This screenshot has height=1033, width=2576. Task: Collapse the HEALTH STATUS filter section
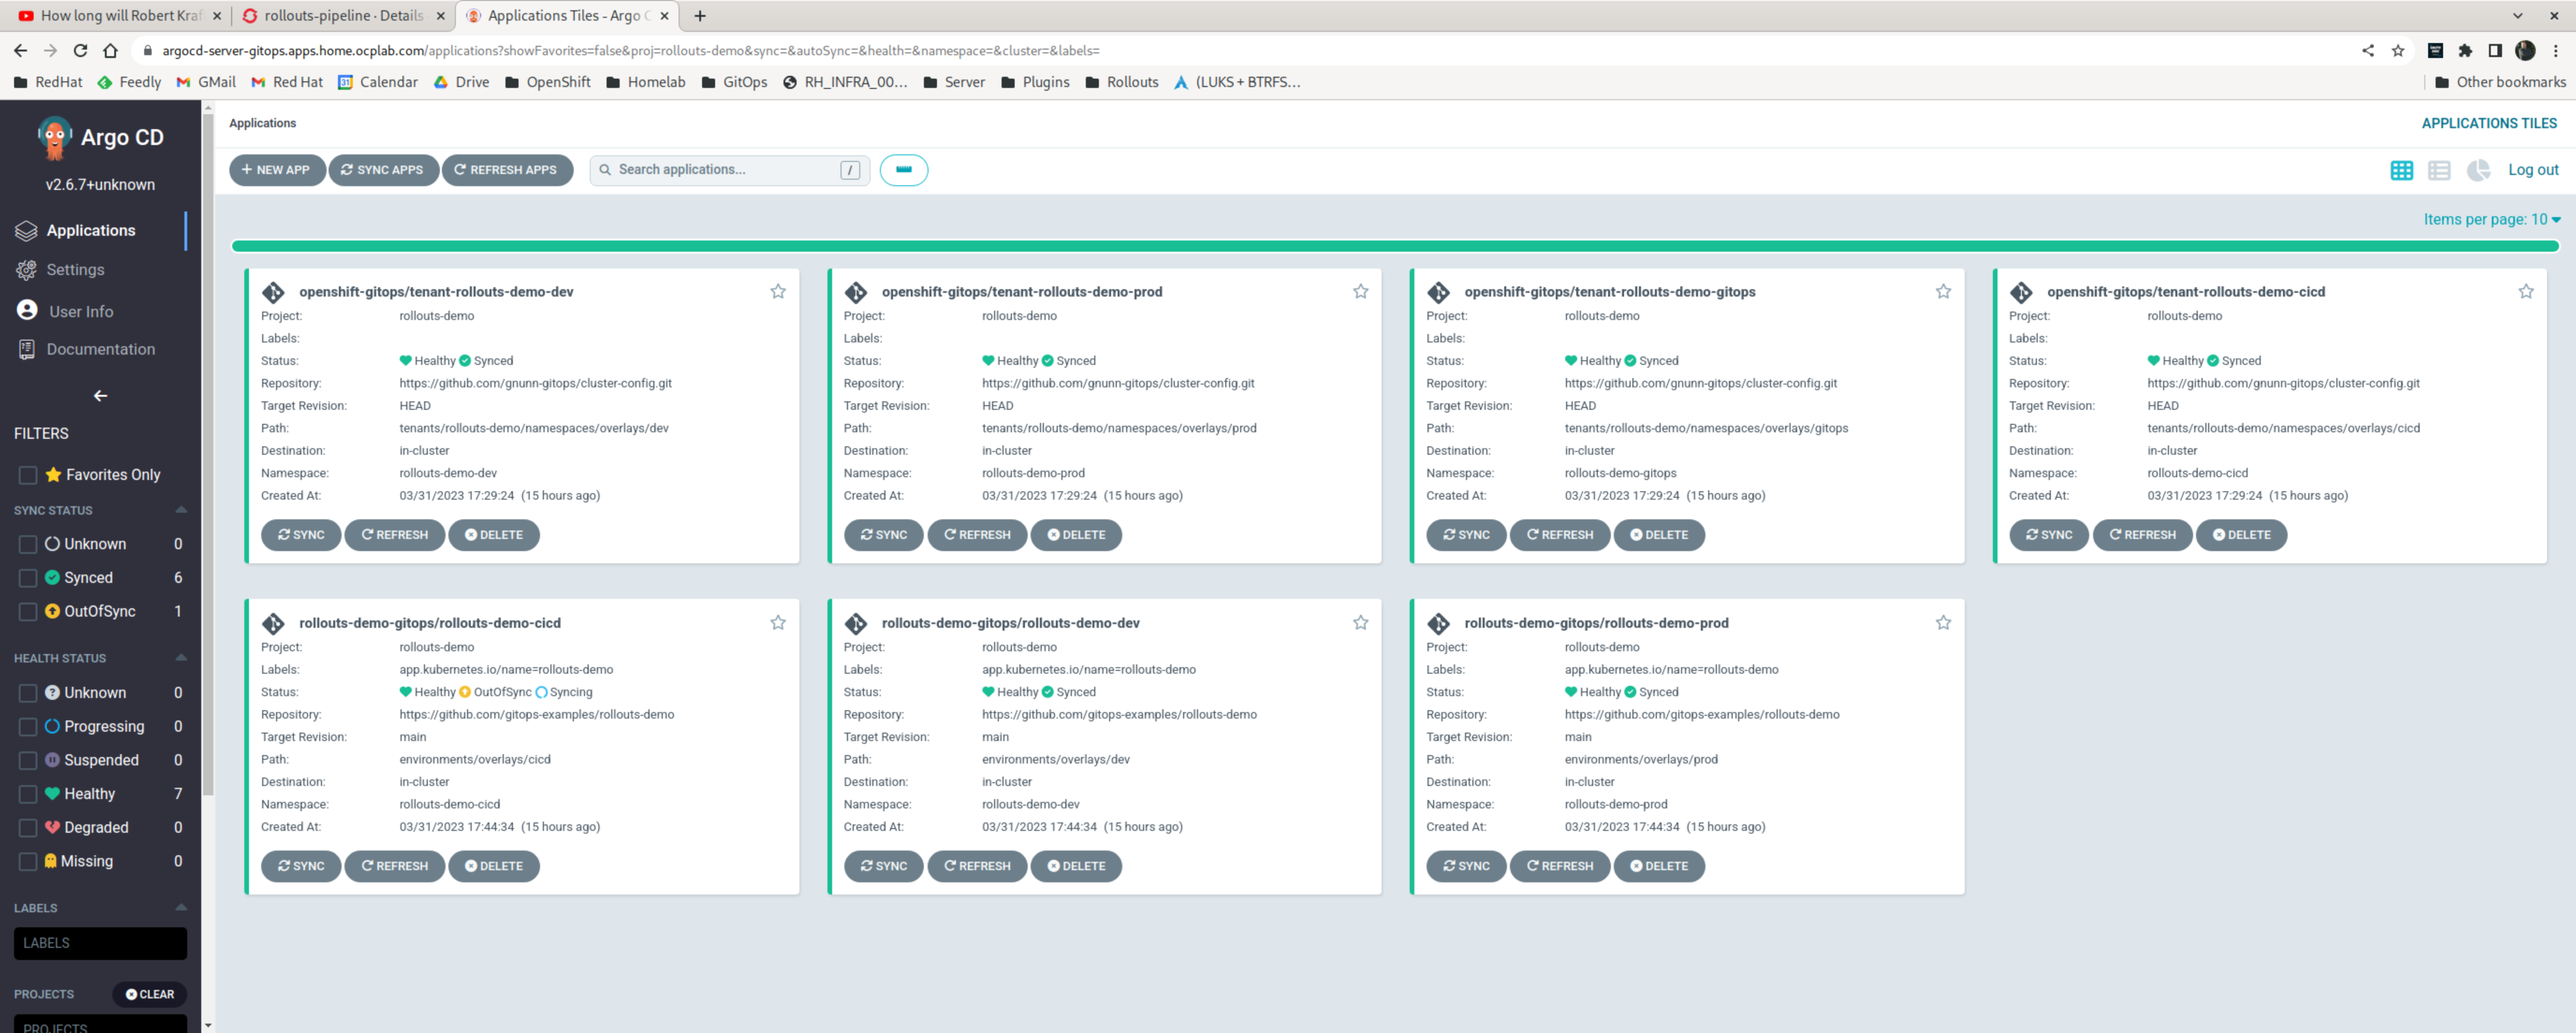point(180,657)
